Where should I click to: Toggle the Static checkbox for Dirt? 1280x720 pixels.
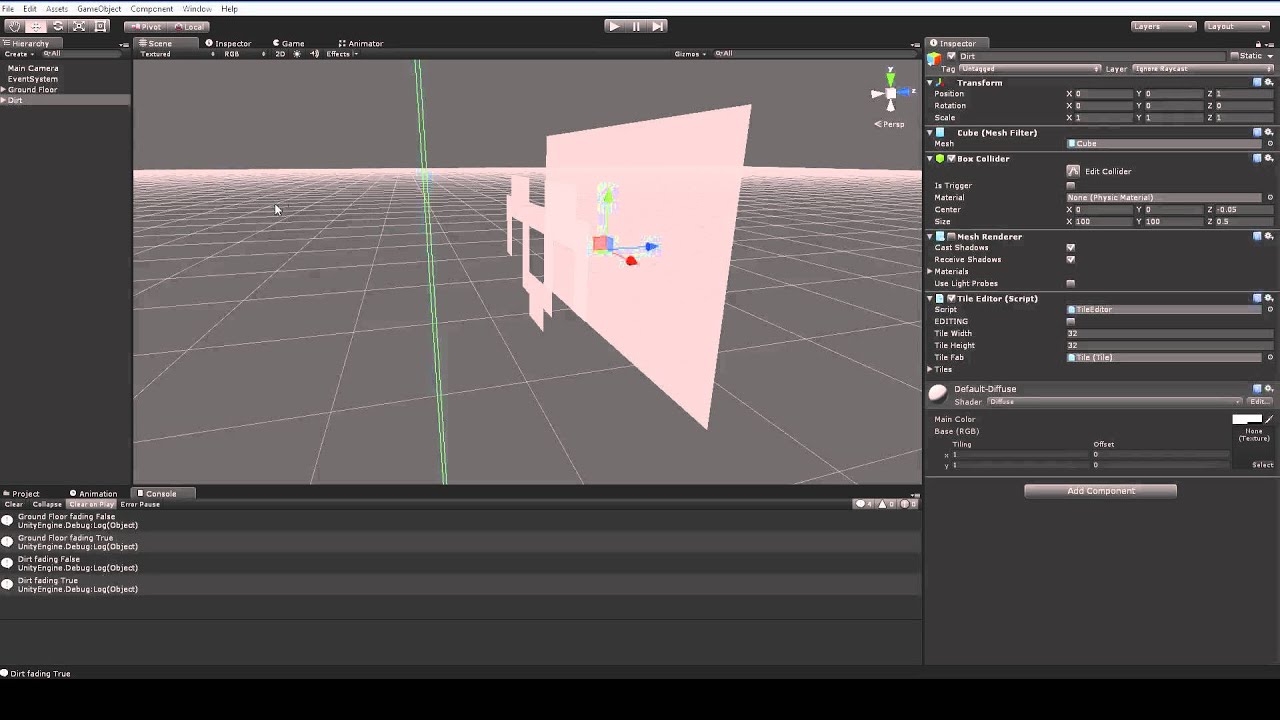pyautogui.click(x=1234, y=56)
